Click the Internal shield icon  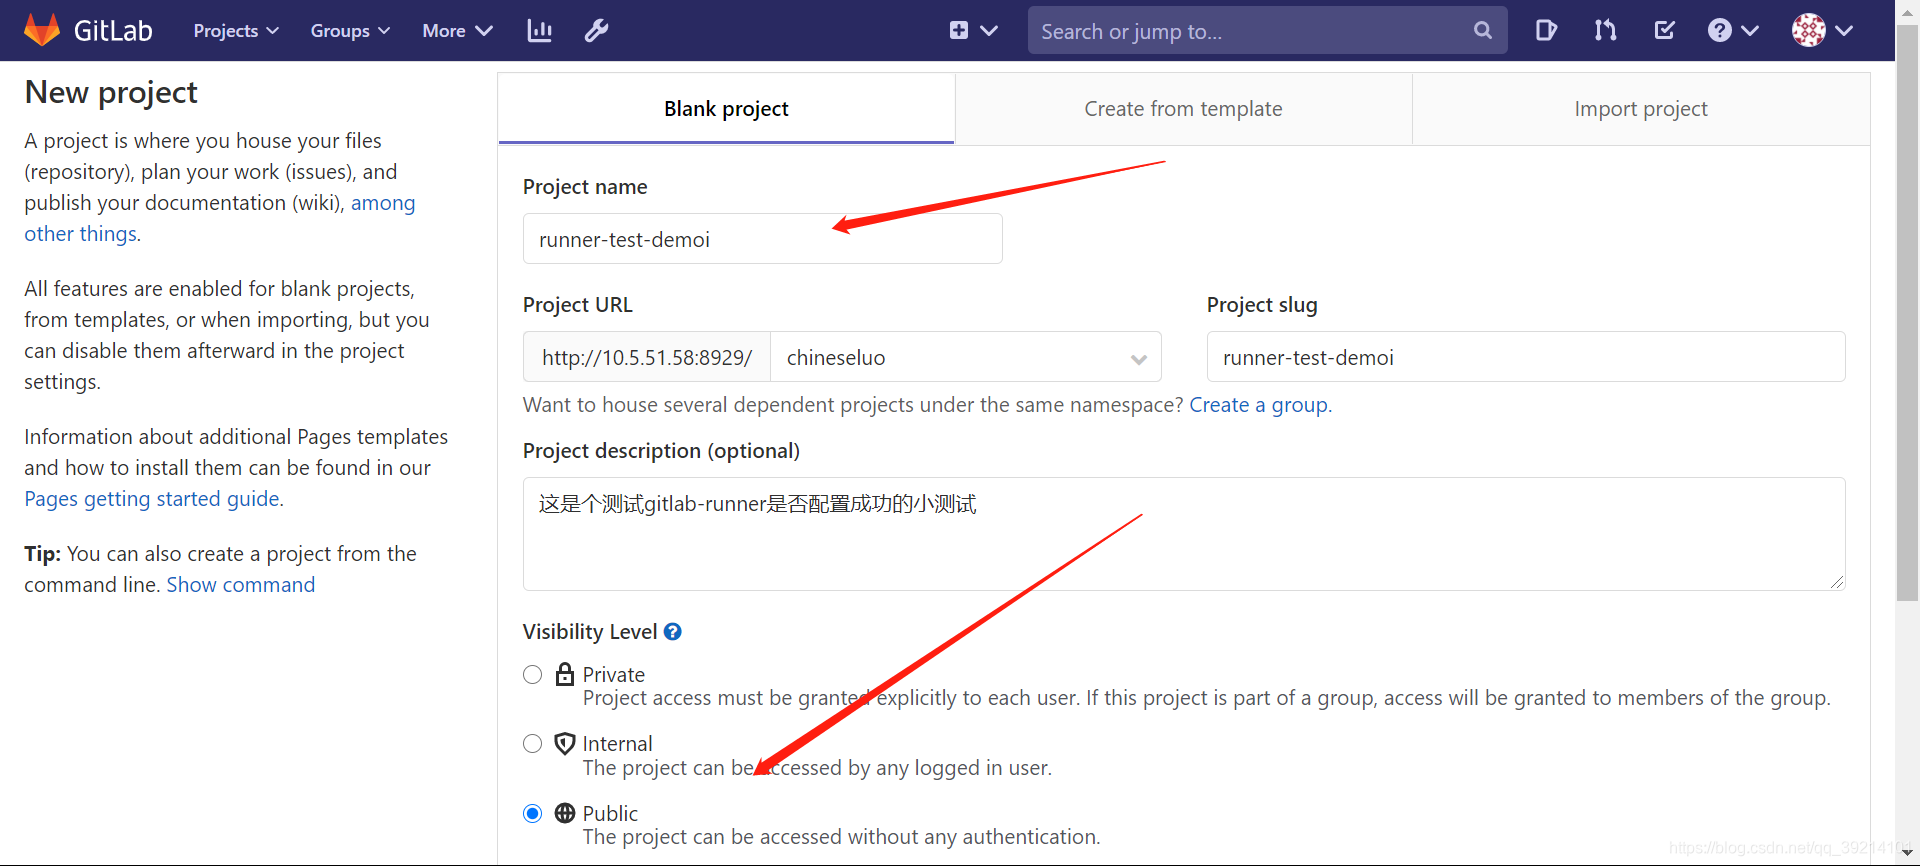click(x=565, y=743)
